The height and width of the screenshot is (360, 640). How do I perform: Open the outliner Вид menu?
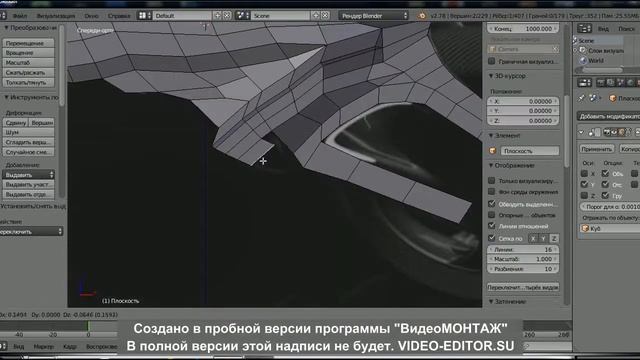(x=603, y=29)
